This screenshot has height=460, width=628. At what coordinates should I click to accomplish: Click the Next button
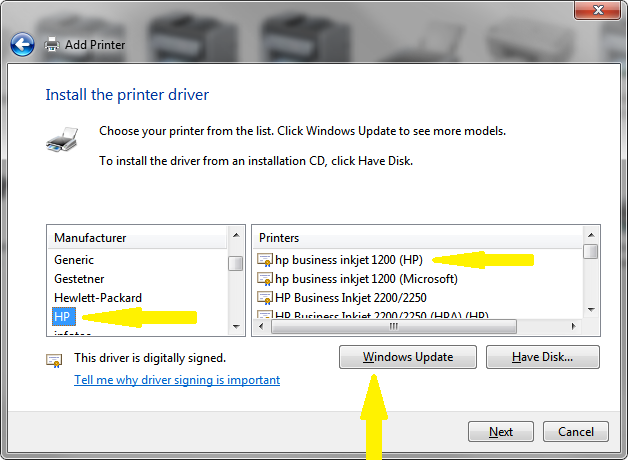(501, 432)
